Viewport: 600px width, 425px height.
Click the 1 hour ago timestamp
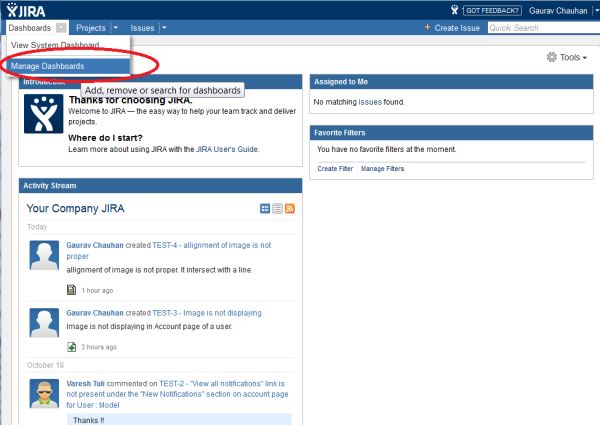97,291
